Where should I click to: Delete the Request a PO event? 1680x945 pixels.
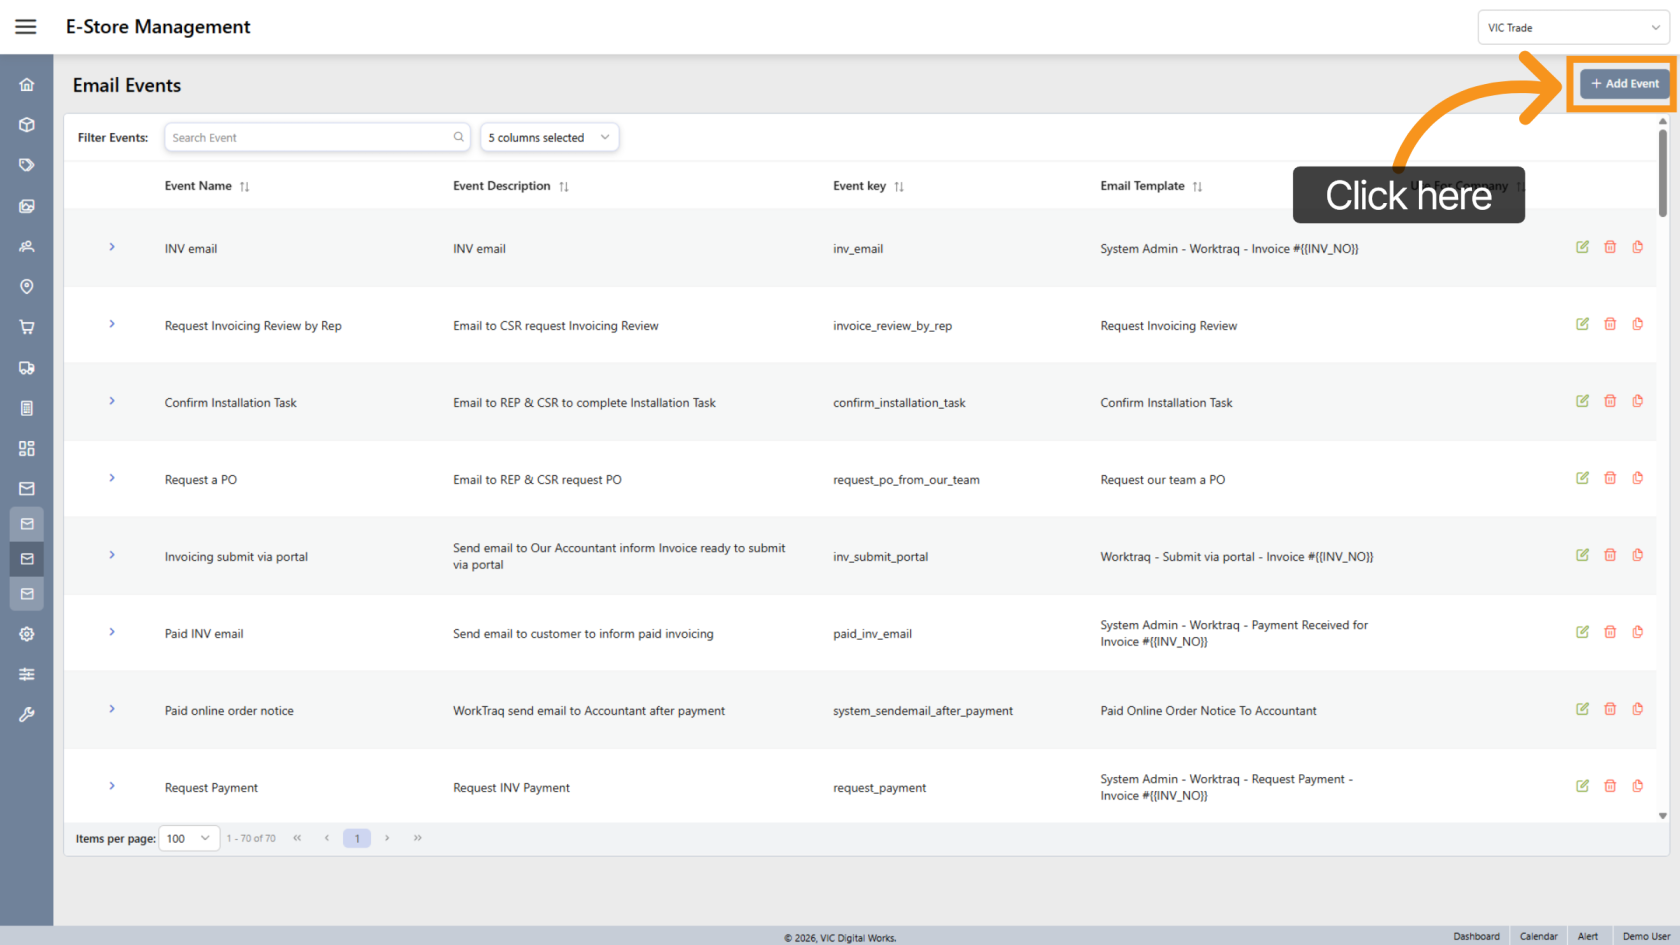click(1610, 478)
